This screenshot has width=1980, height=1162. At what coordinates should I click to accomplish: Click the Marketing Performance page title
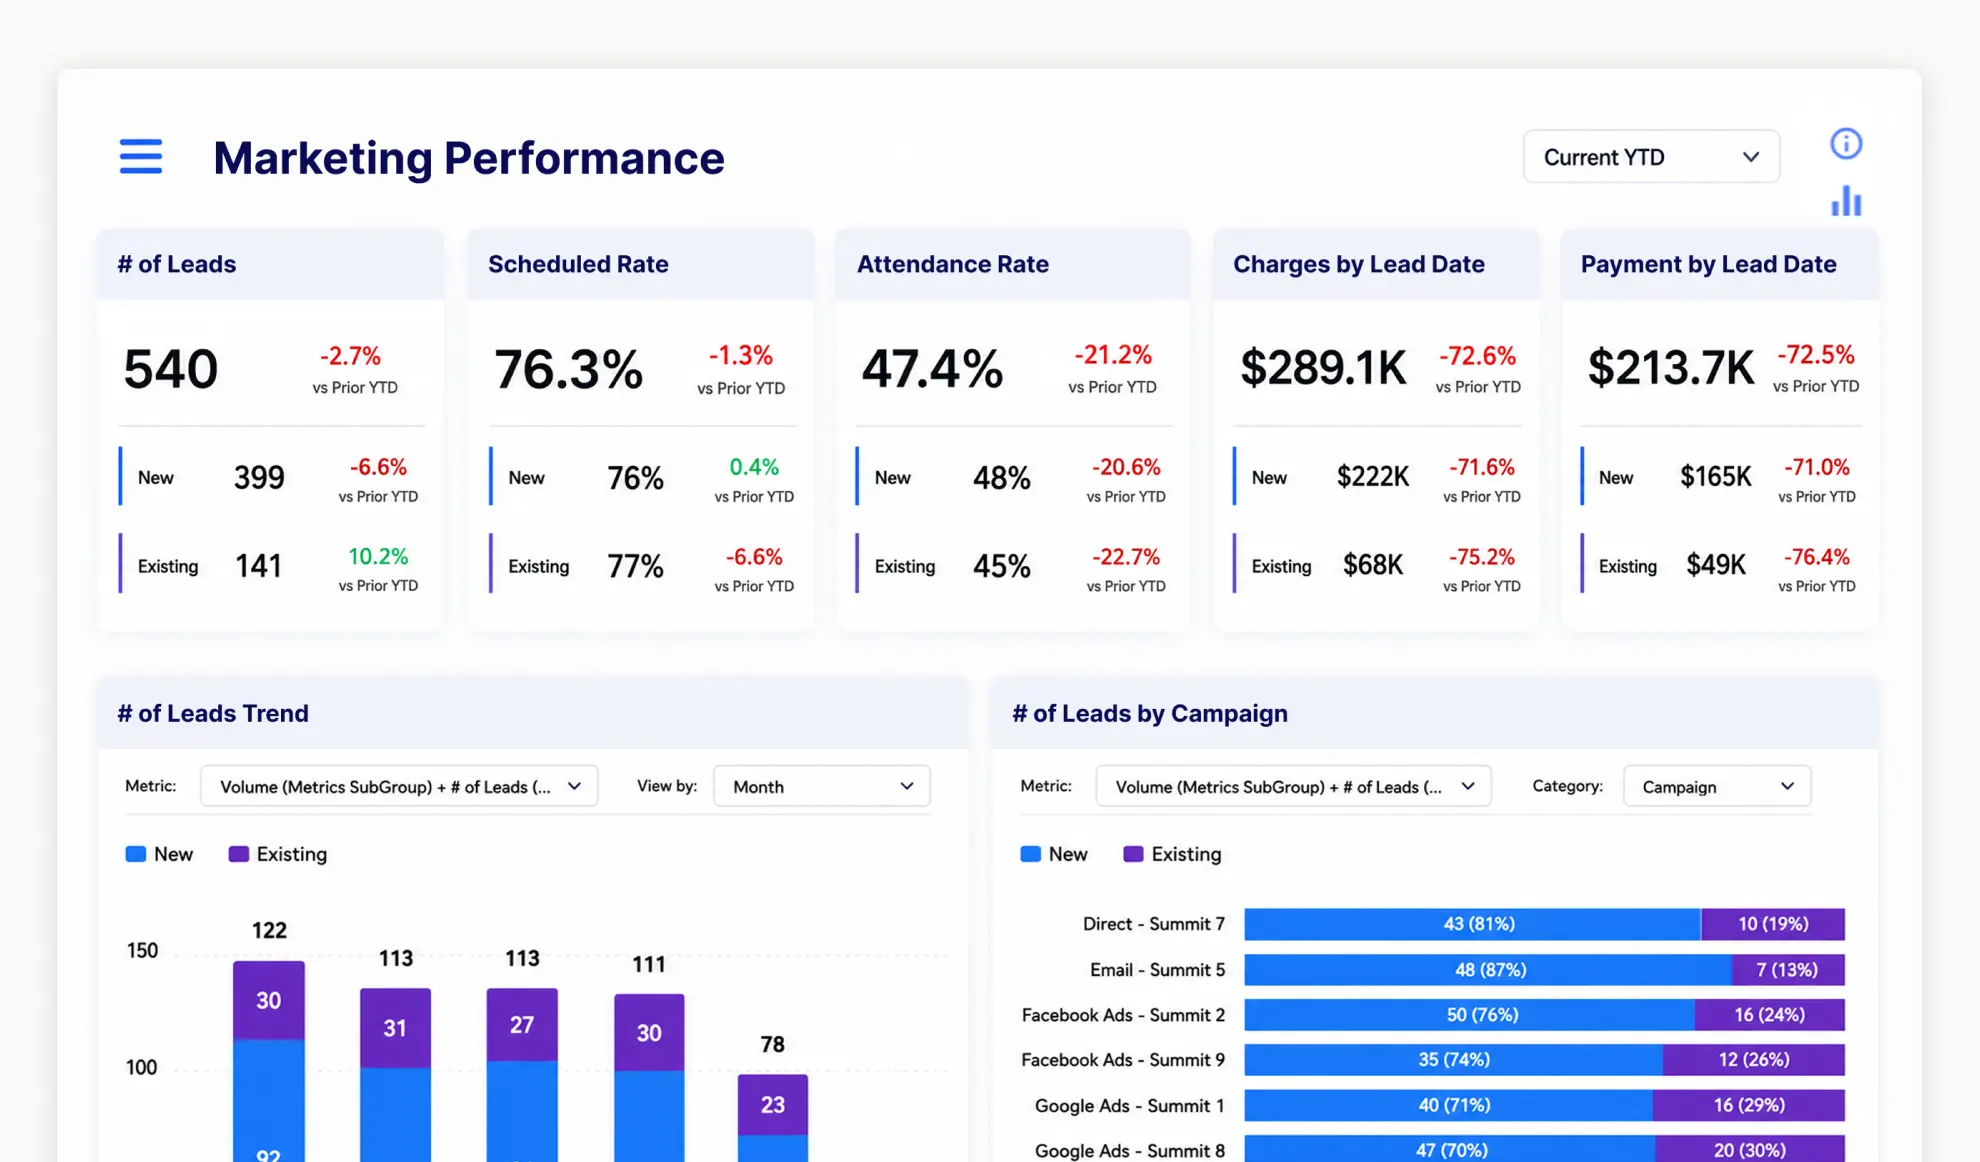coord(469,158)
